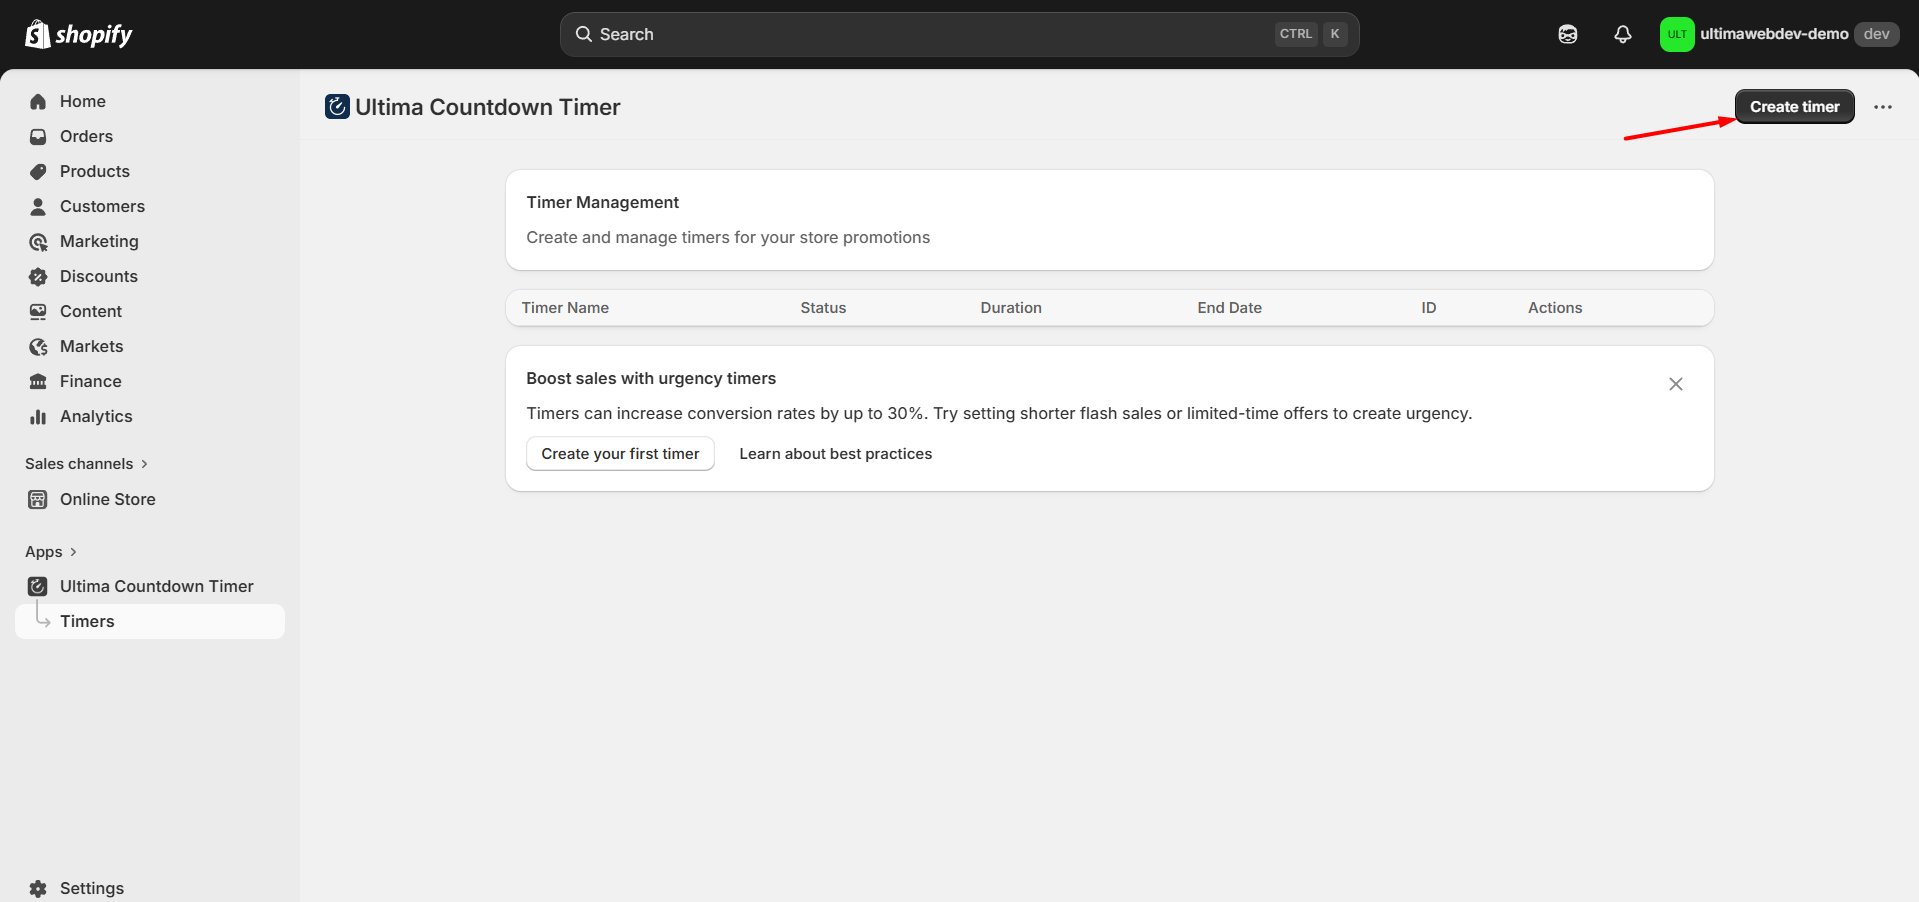Click the CTRL shortcut key hint
This screenshot has height=902, width=1919.
(1296, 34)
